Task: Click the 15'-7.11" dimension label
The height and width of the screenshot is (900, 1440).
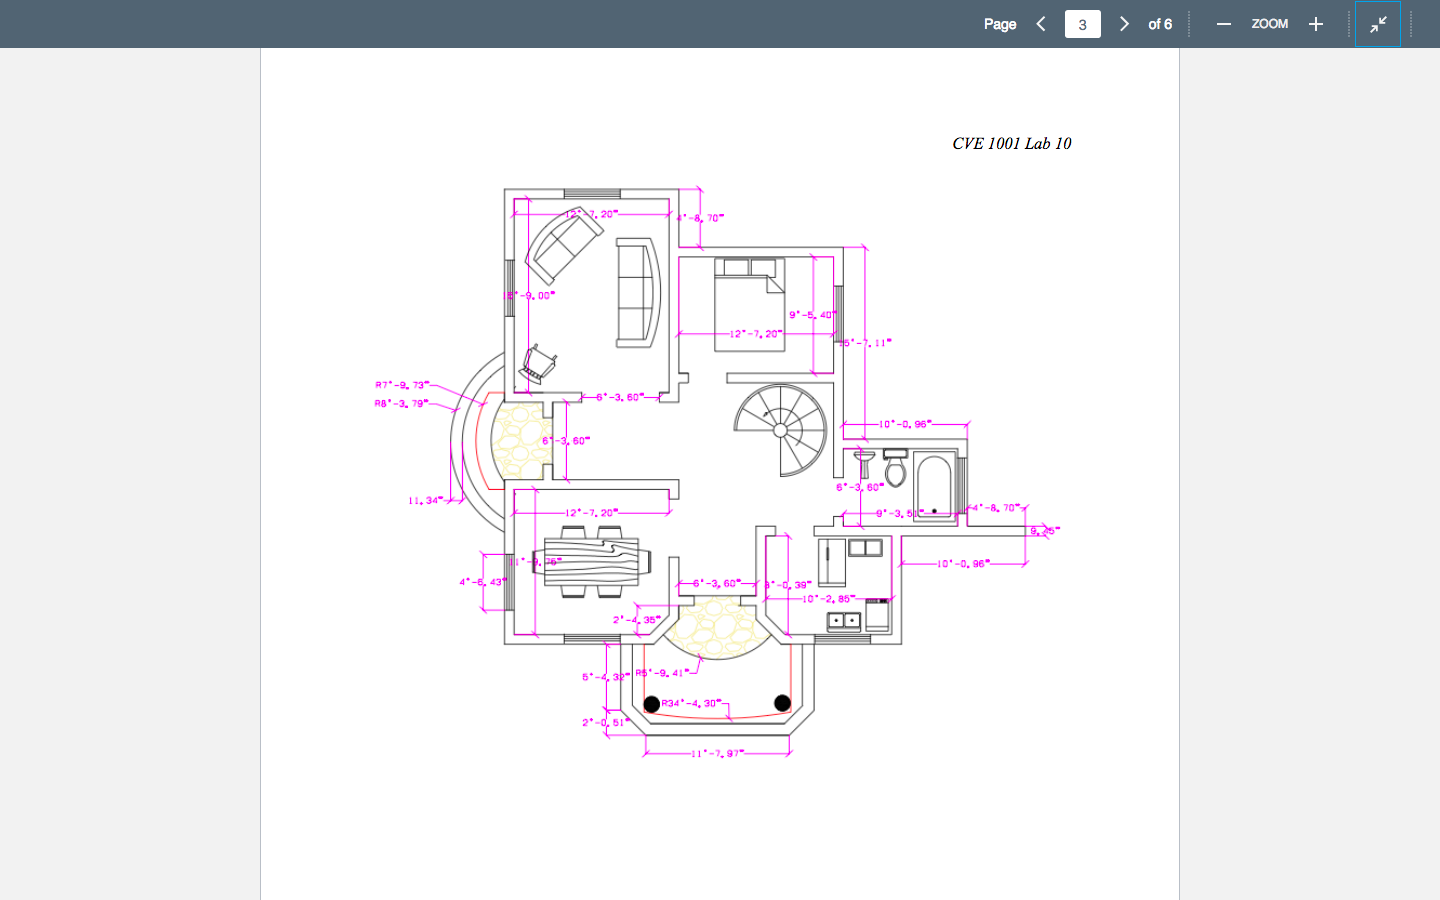Action: point(865,343)
